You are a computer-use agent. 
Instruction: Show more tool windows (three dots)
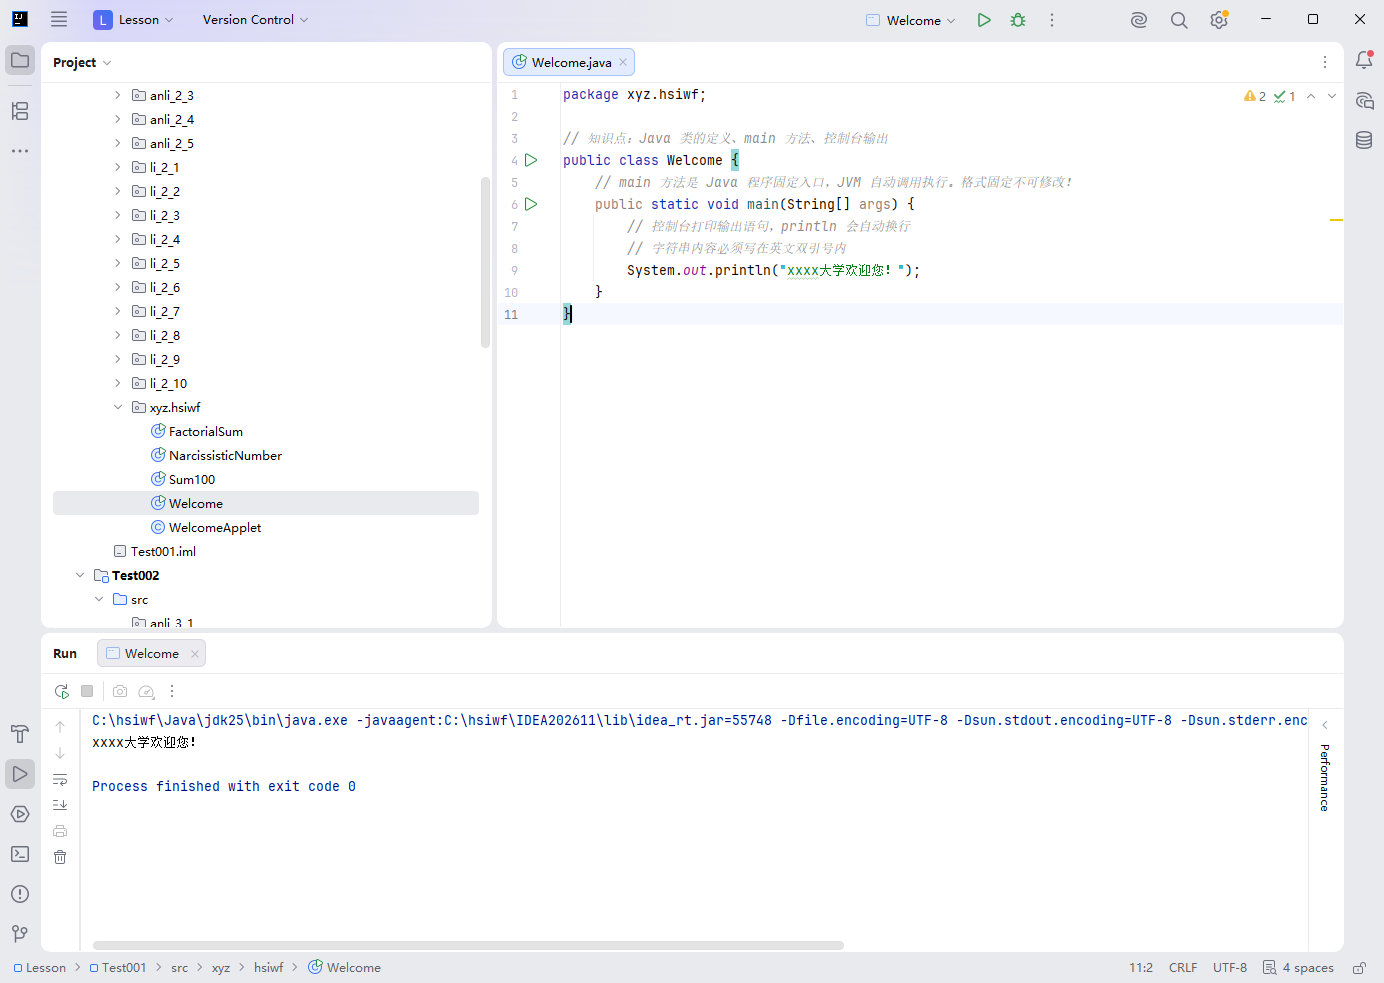pos(20,151)
